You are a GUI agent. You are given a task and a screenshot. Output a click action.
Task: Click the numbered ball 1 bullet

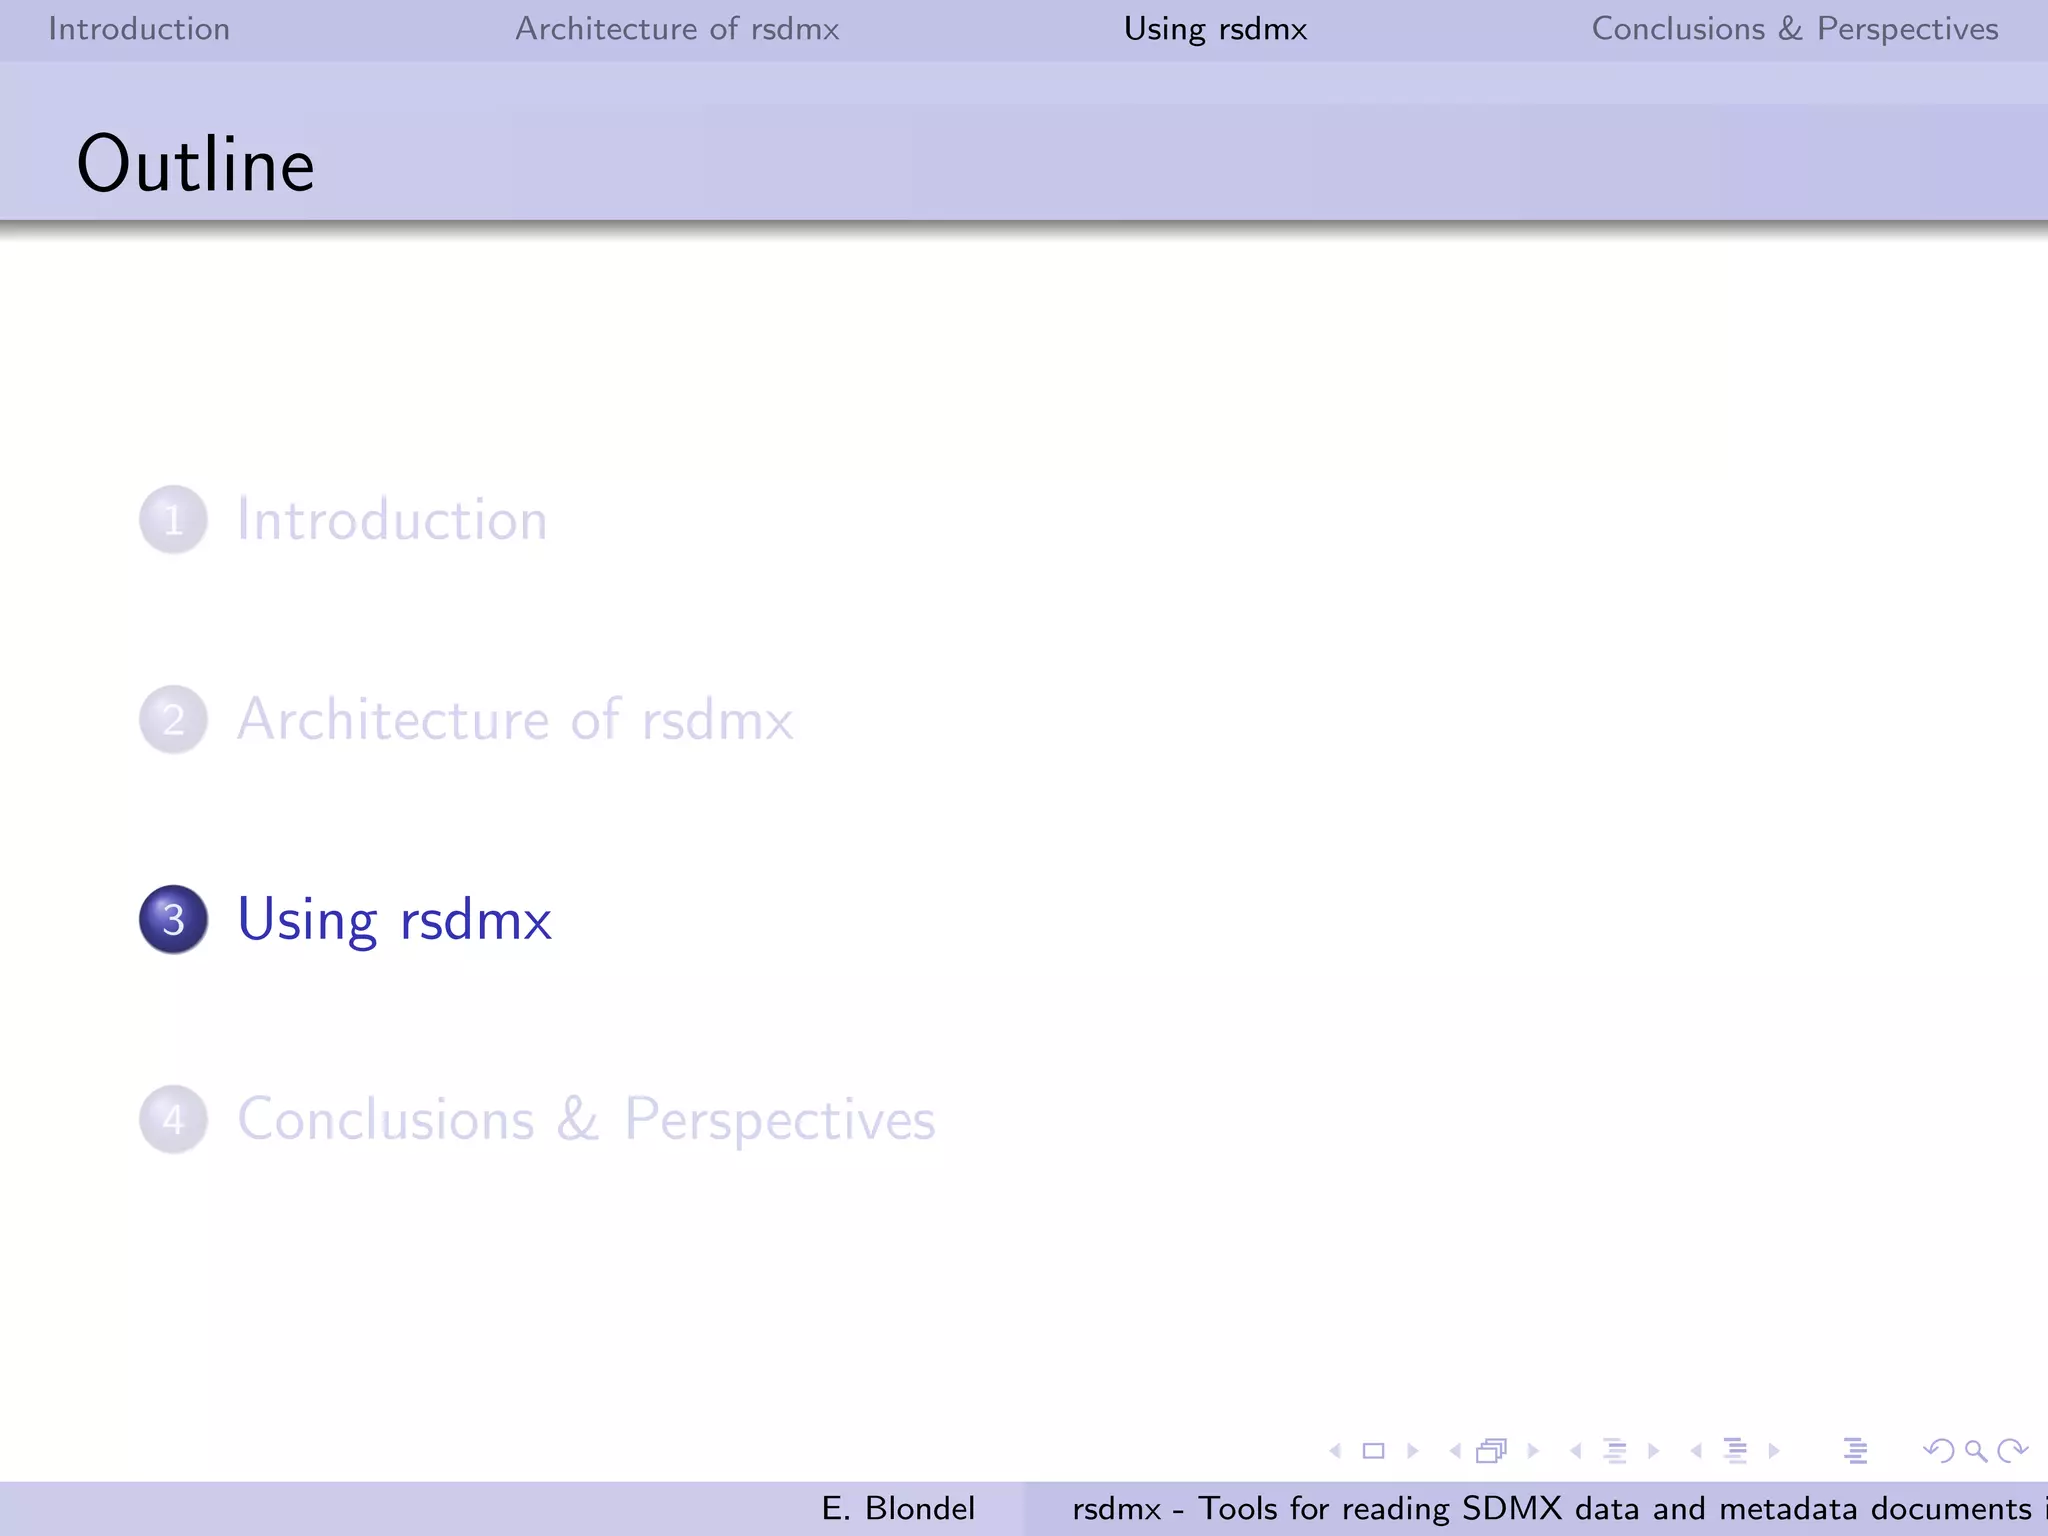pyautogui.click(x=173, y=520)
